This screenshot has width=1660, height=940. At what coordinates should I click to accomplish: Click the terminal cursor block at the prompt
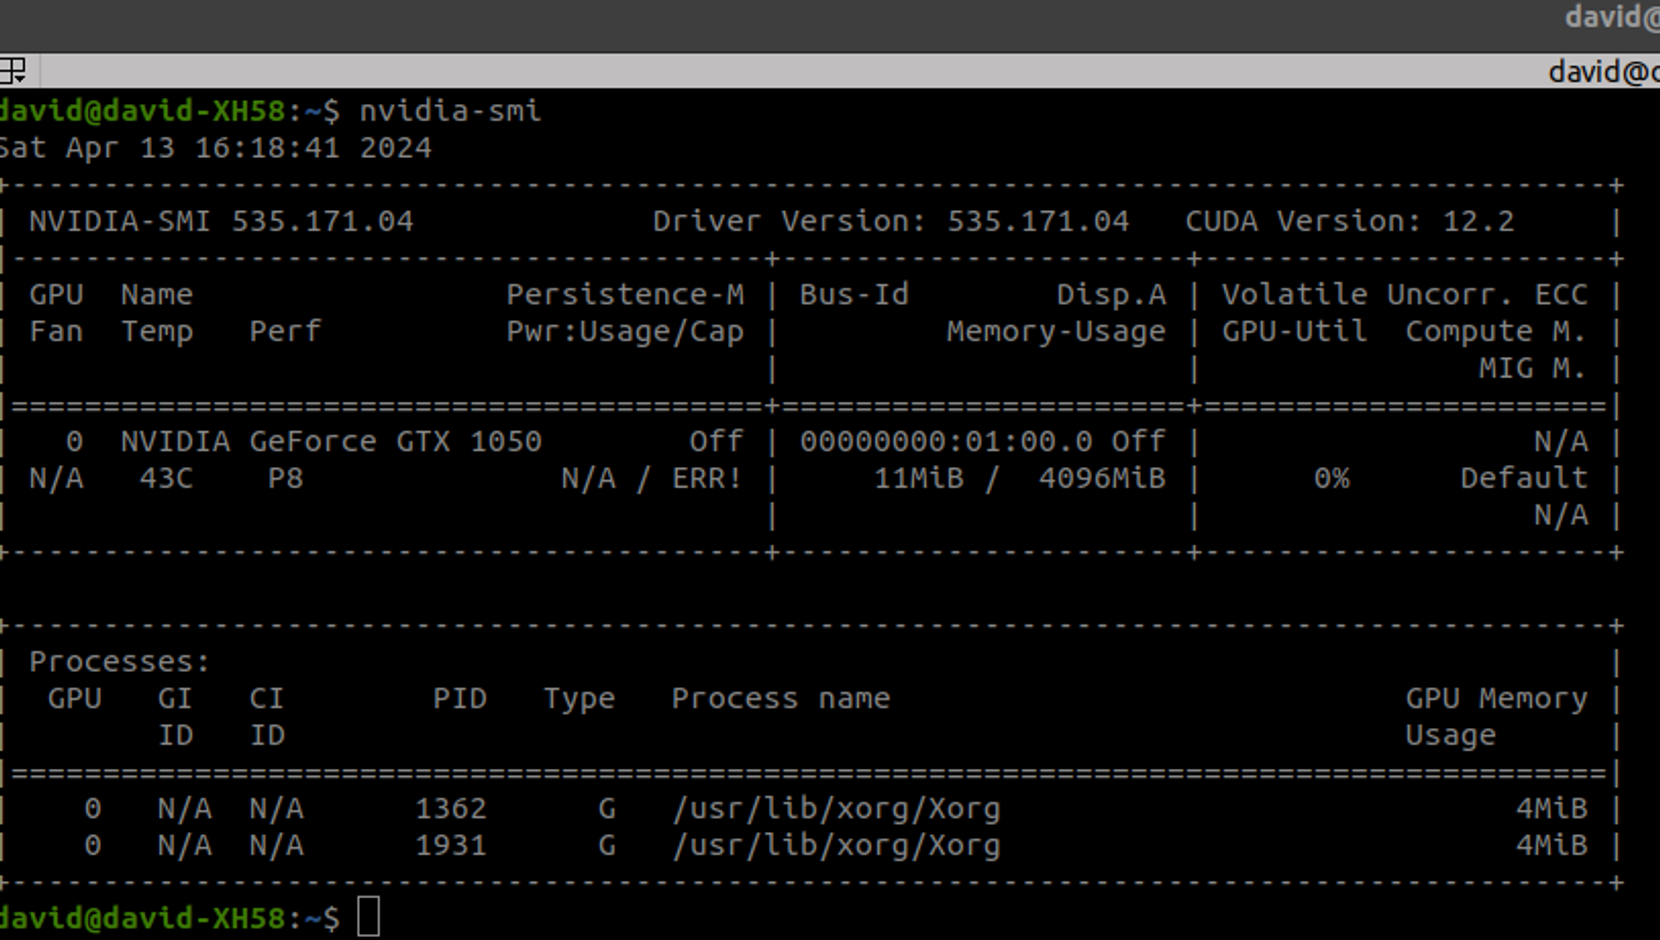(369, 918)
